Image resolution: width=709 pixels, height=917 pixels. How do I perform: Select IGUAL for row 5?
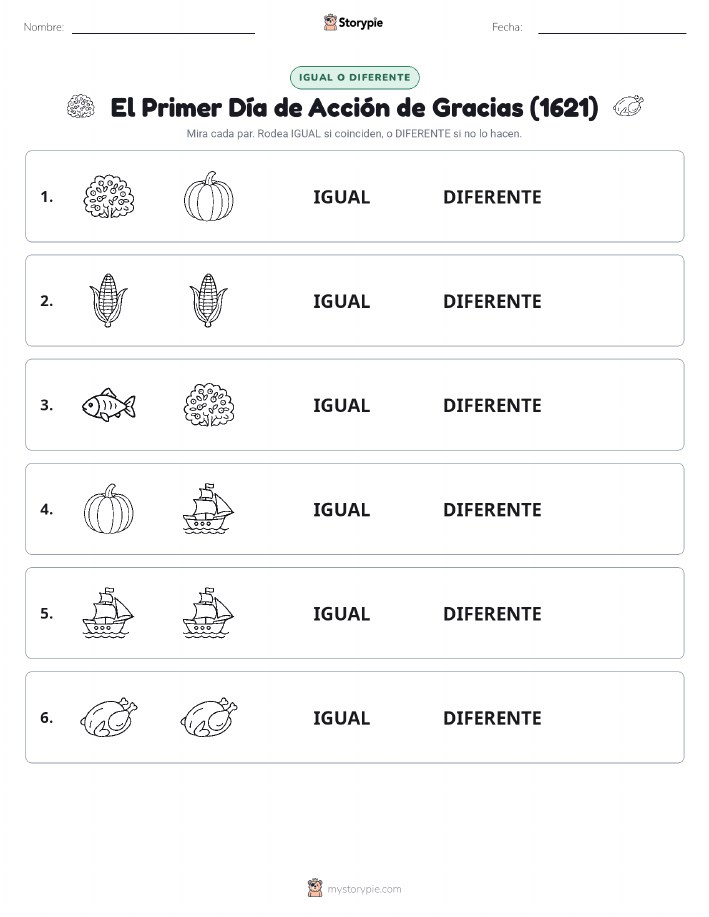(x=342, y=613)
